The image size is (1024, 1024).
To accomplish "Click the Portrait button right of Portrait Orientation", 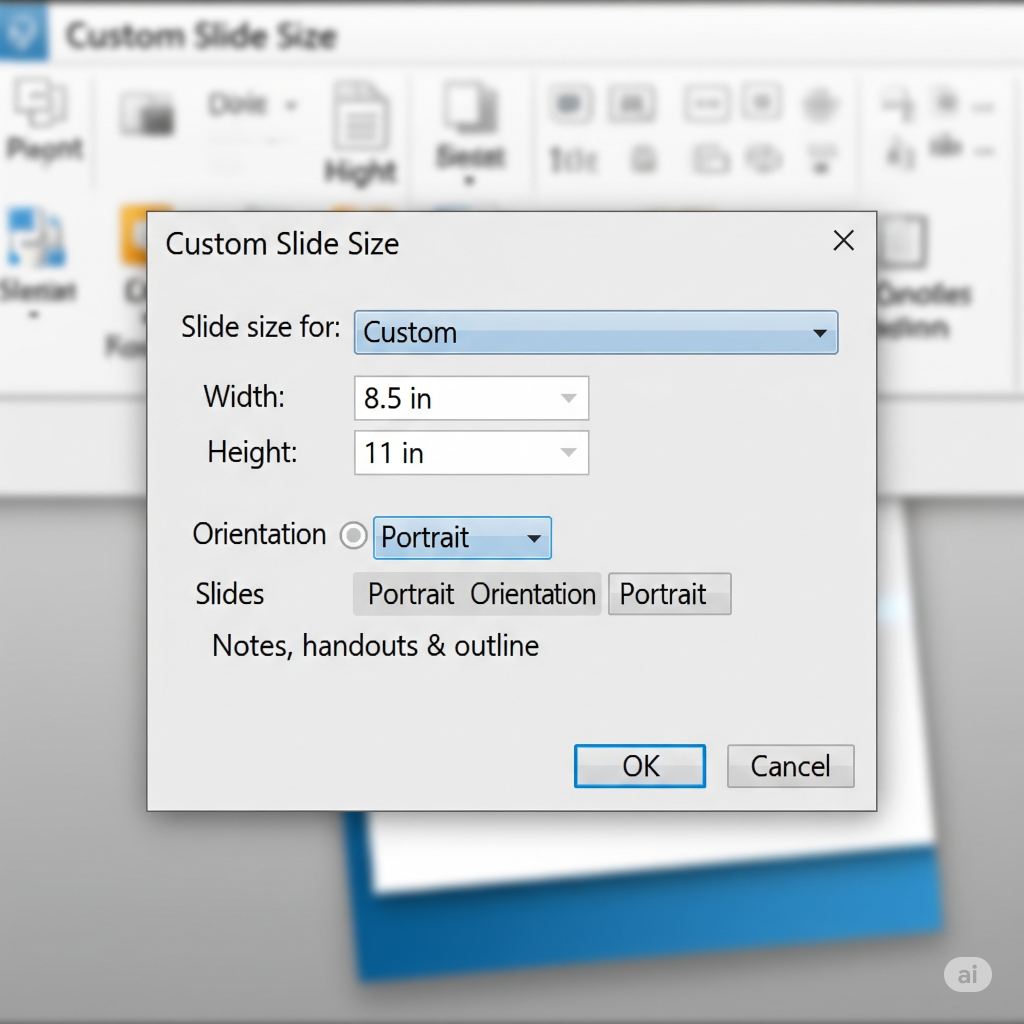I will point(669,594).
